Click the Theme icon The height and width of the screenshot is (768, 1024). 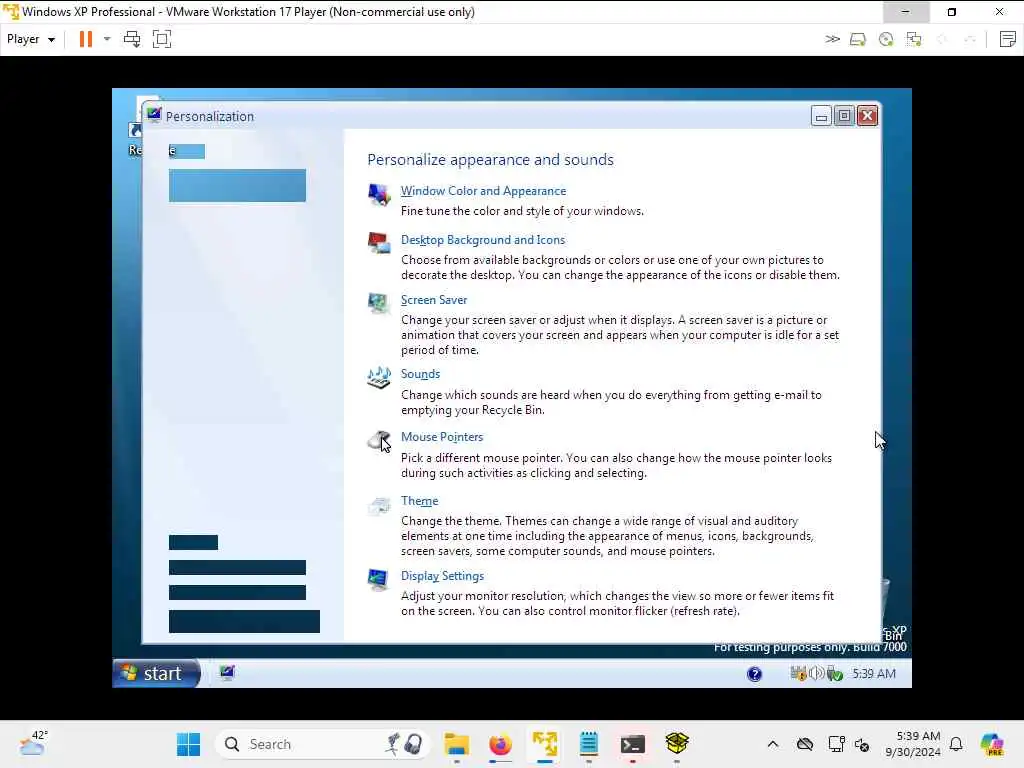click(x=379, y=505)
